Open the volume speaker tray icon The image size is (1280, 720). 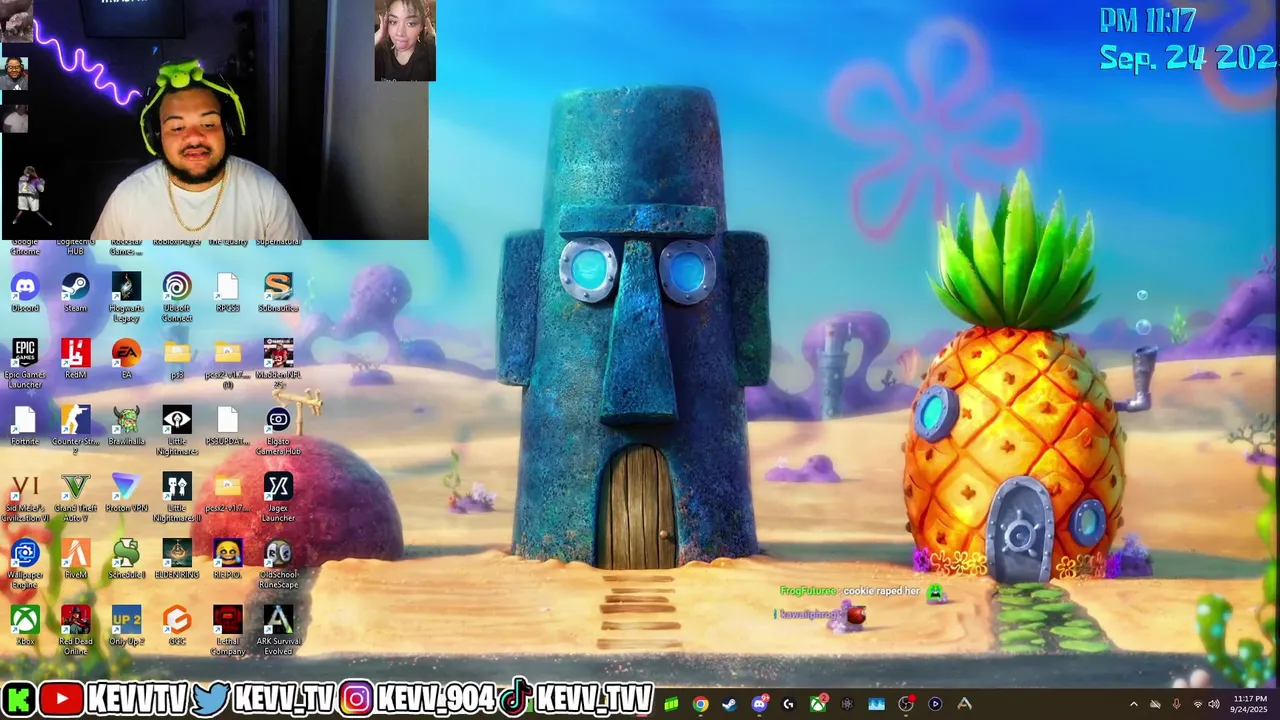(x=1214, y=704)
